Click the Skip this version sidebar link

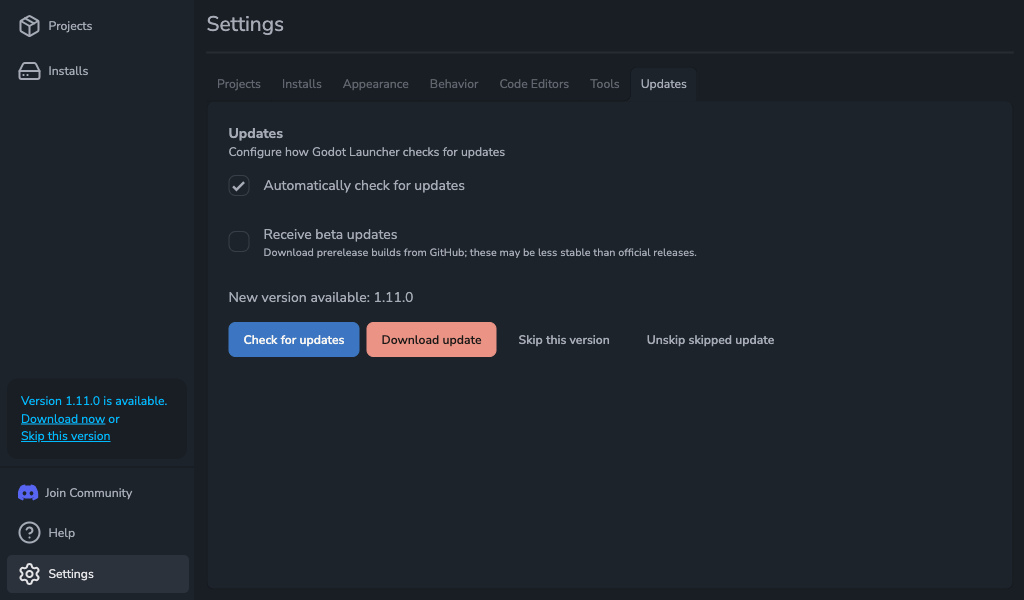[65, 436]
